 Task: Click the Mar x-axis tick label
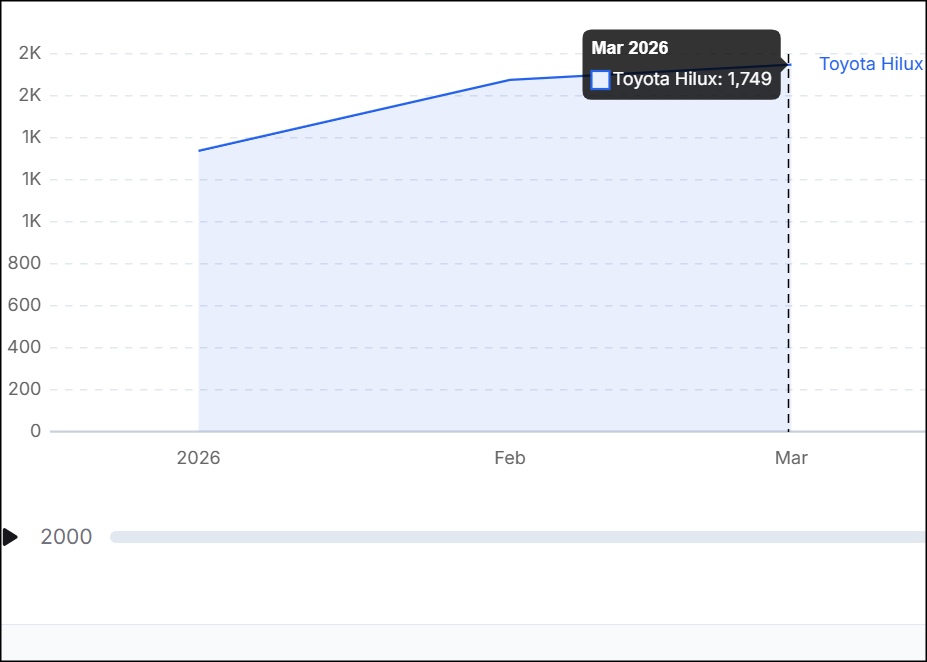(x=791, y=458)
